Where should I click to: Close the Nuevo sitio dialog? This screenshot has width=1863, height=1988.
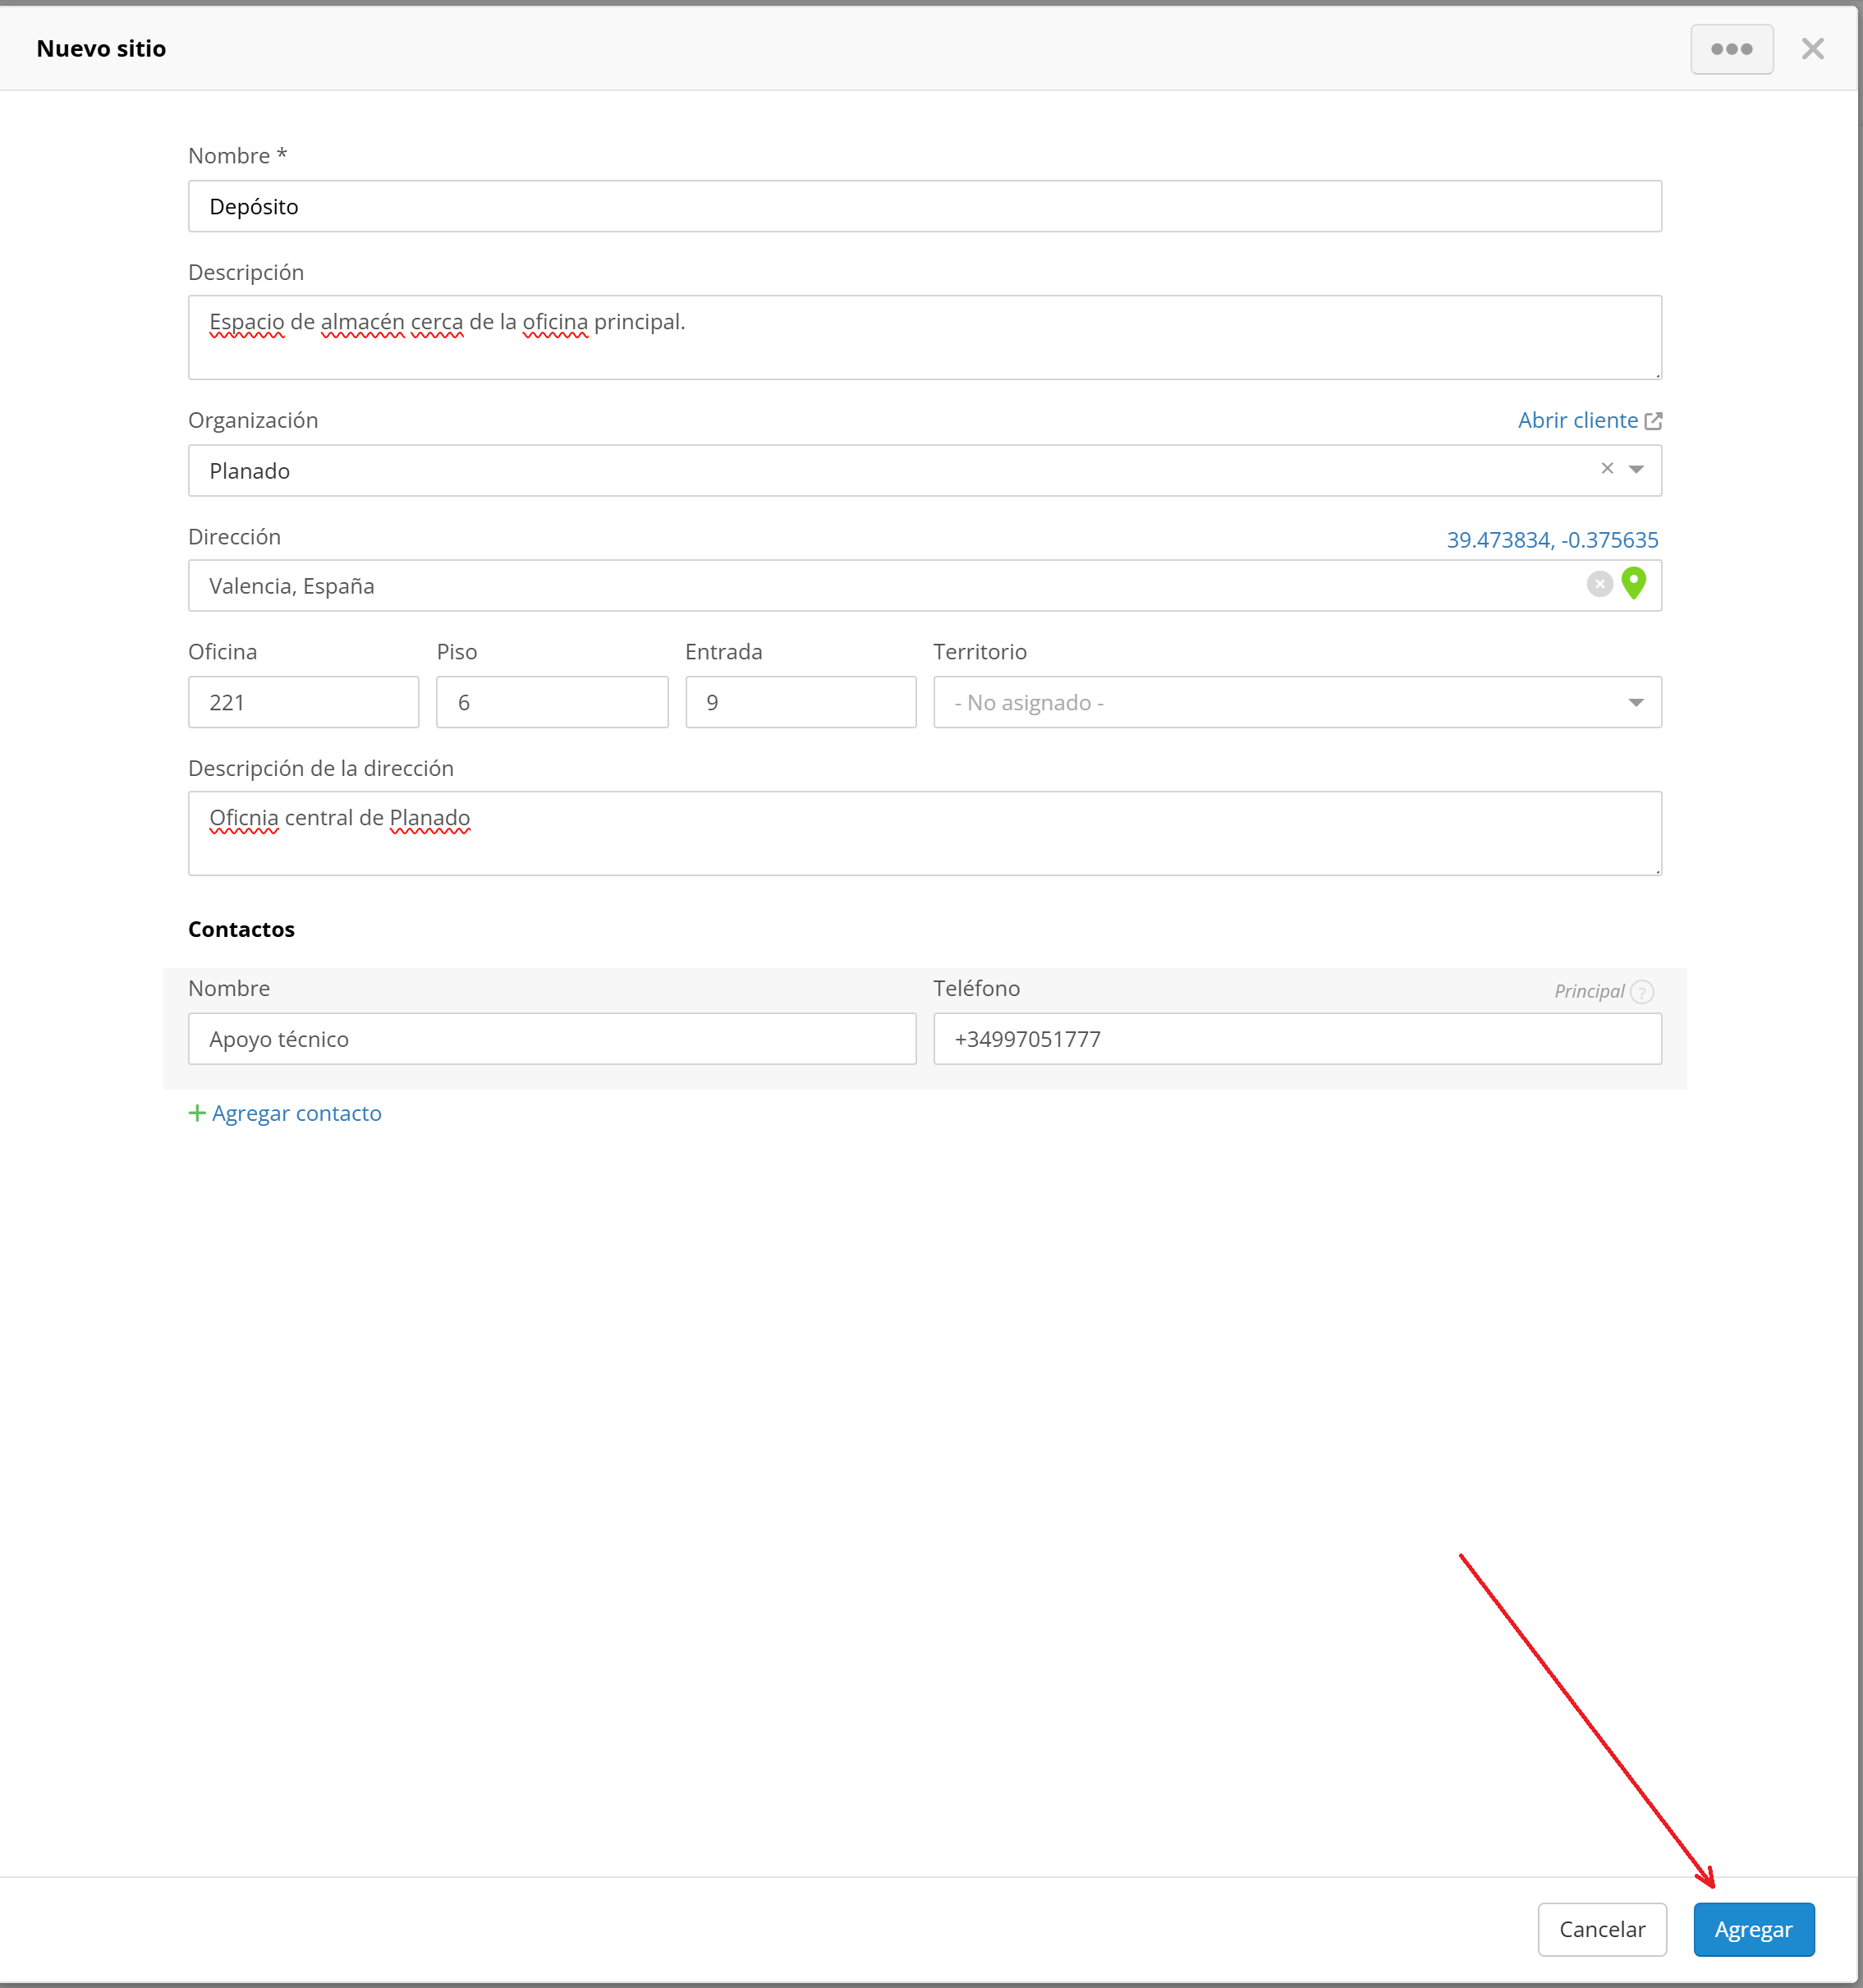(x=1812, y=49)
